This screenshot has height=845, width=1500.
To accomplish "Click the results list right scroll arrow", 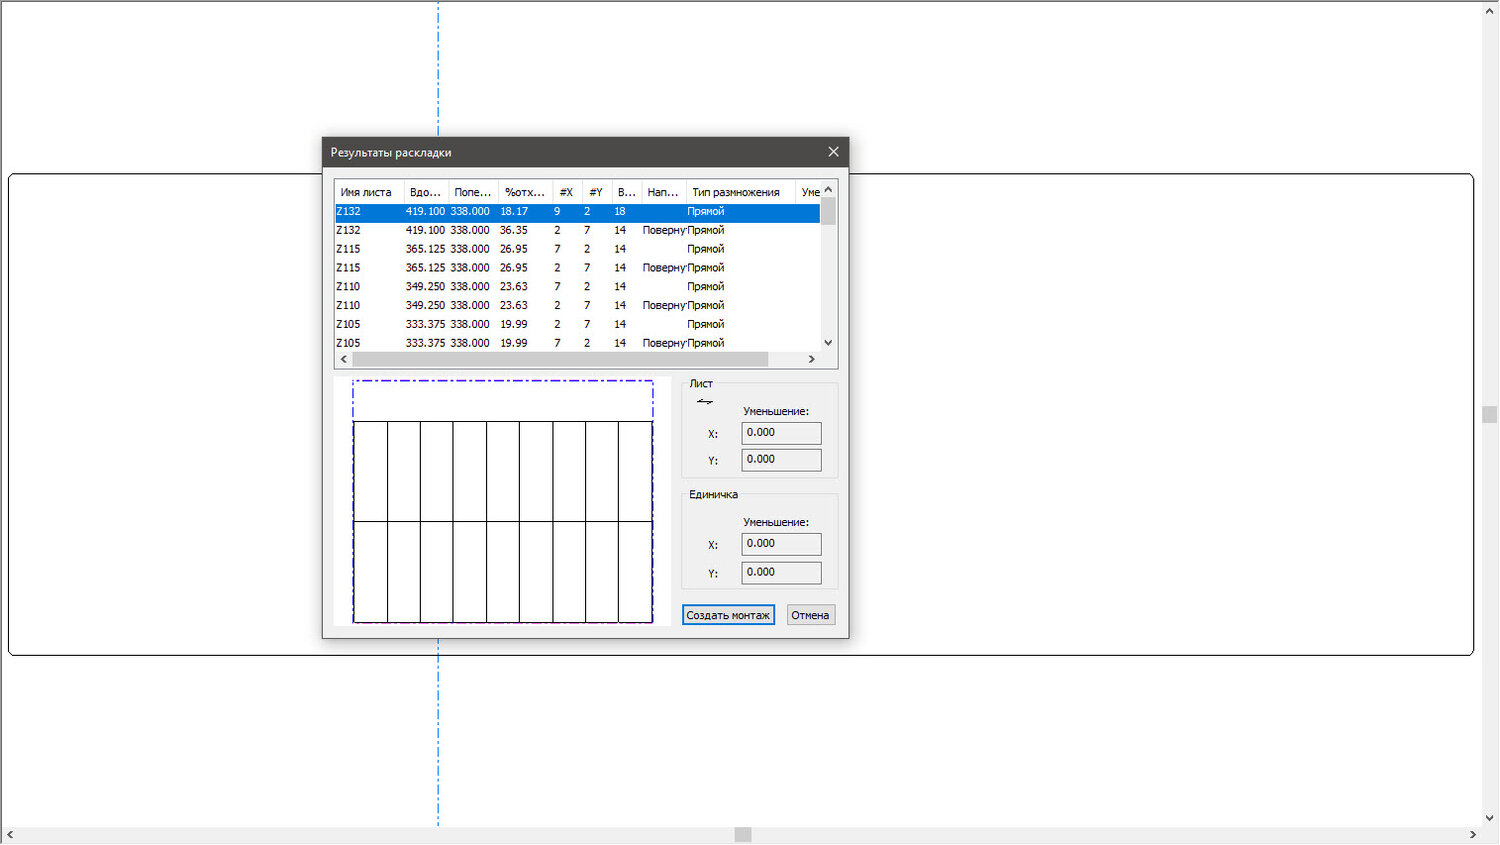I will pos(811,359).
